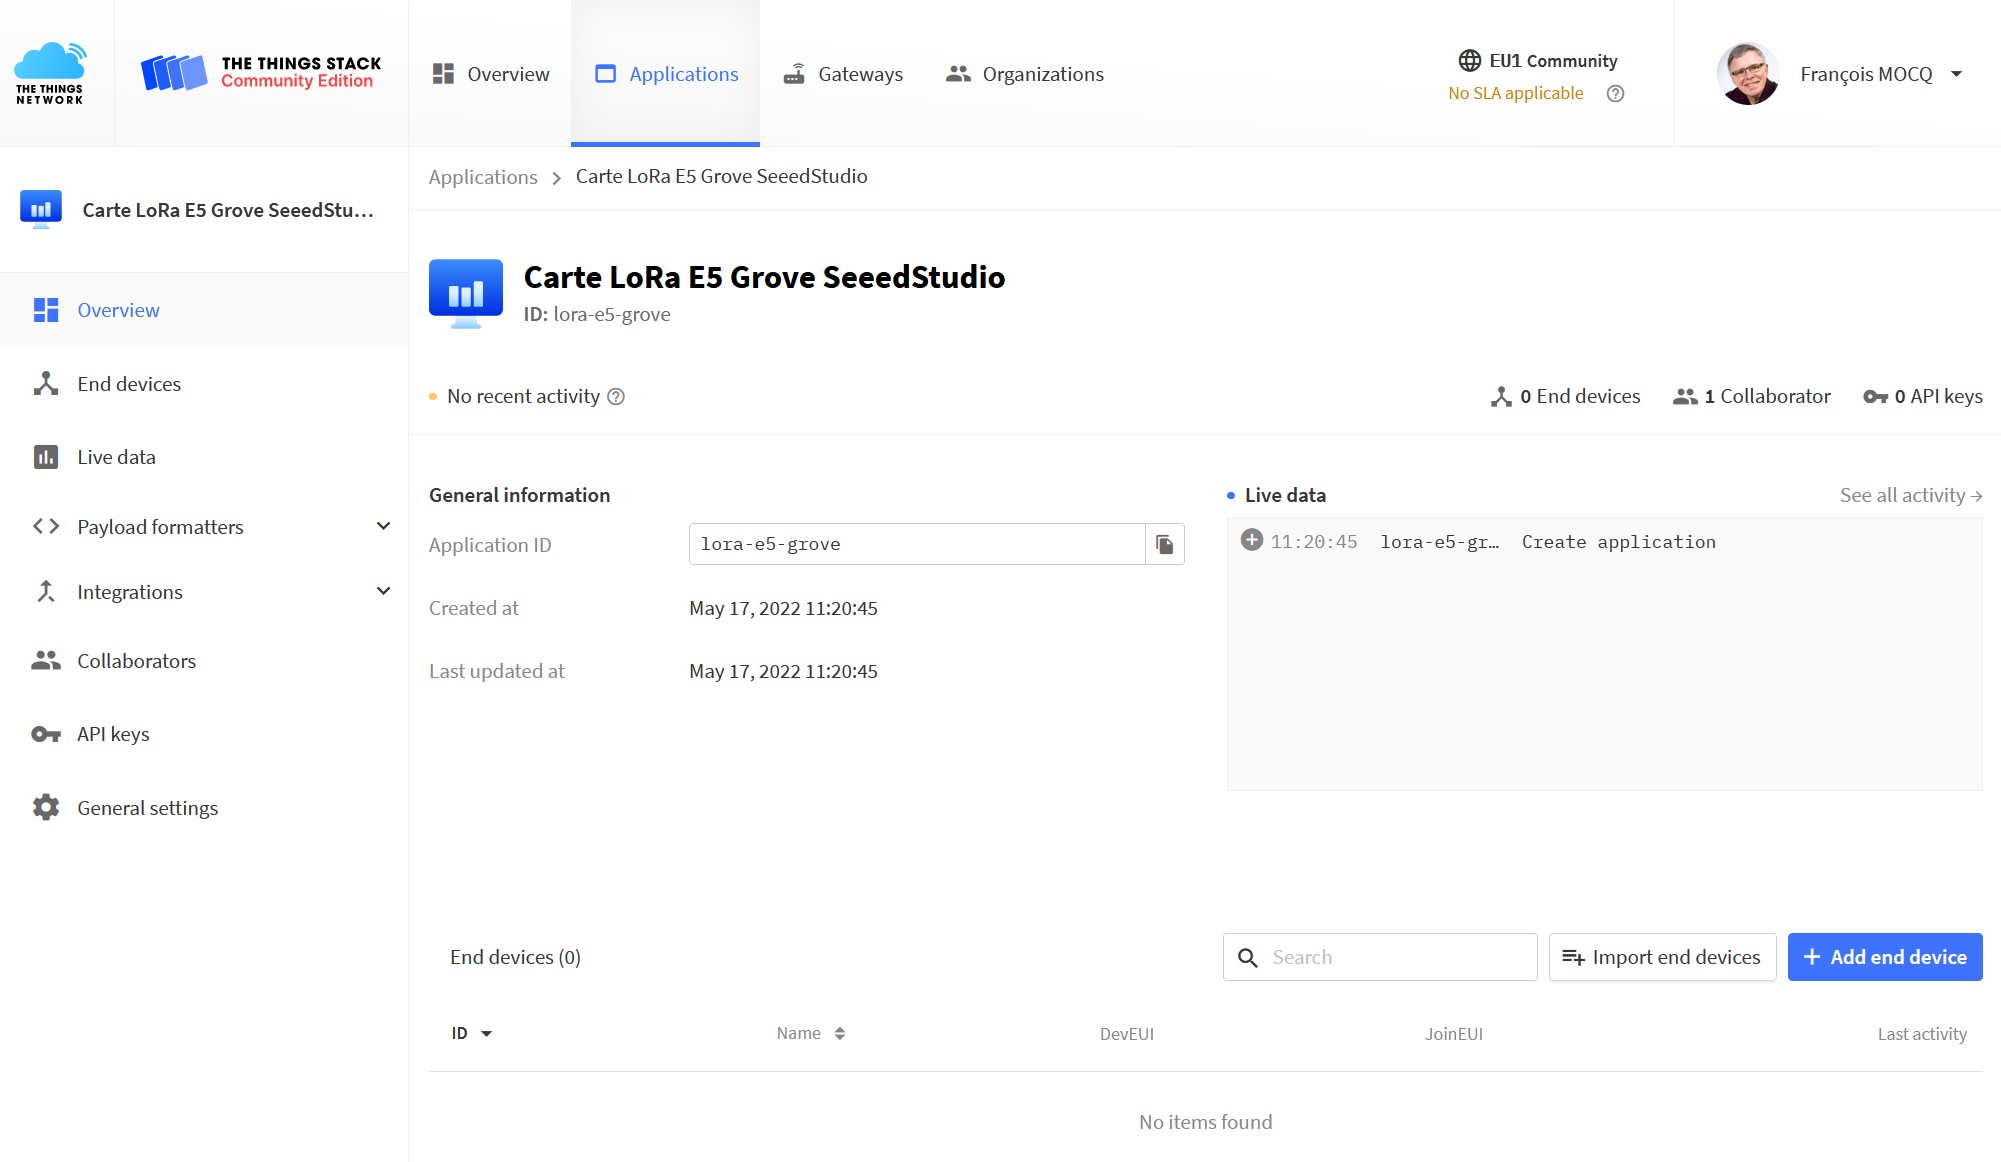The width and height of the screenshot is (2001, 1162).
Task: Expand the Payload formatters chevron
Action: click(x=383, y=526)
